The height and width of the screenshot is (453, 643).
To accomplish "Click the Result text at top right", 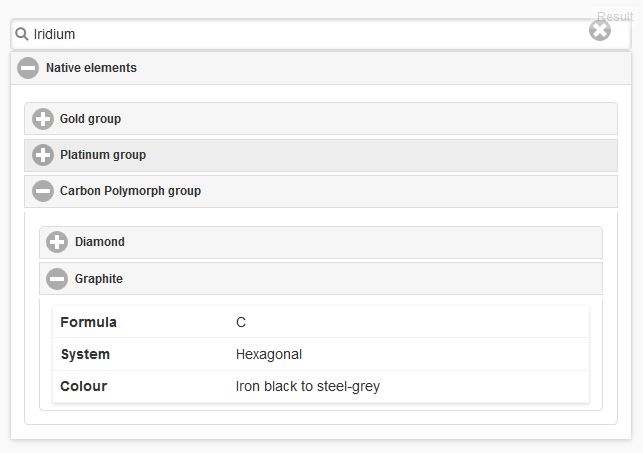I will coord(615,16).
